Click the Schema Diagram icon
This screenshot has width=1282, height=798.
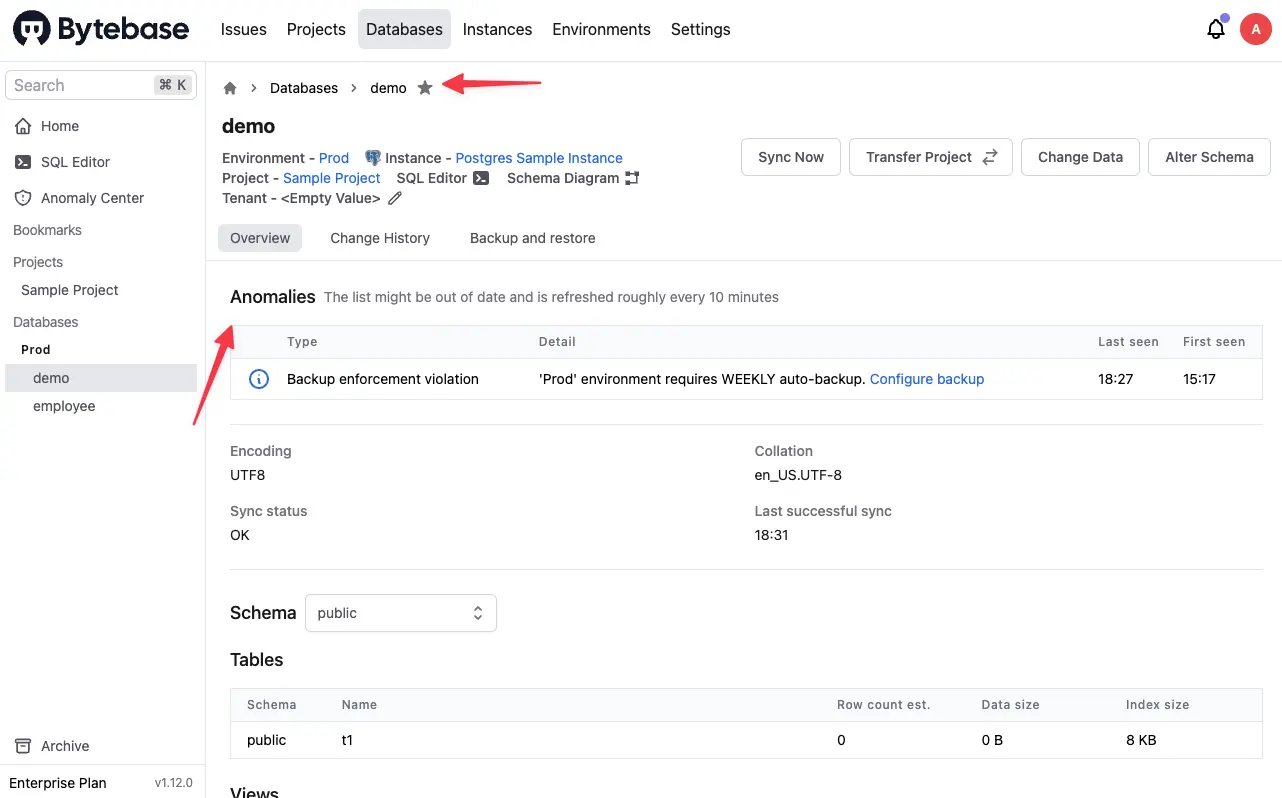[632, 178]
